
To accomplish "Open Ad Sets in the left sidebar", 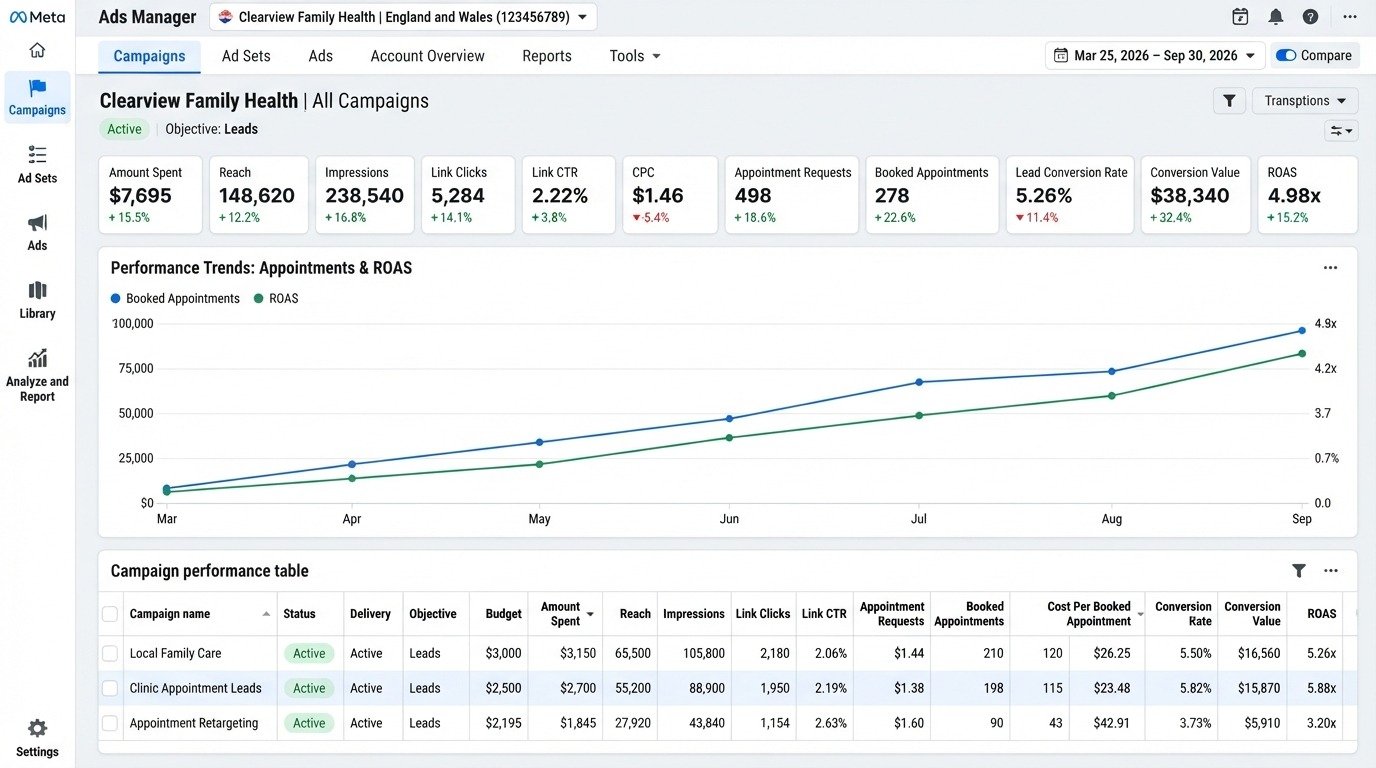I will pyautogui.click(x=37, y=165).
